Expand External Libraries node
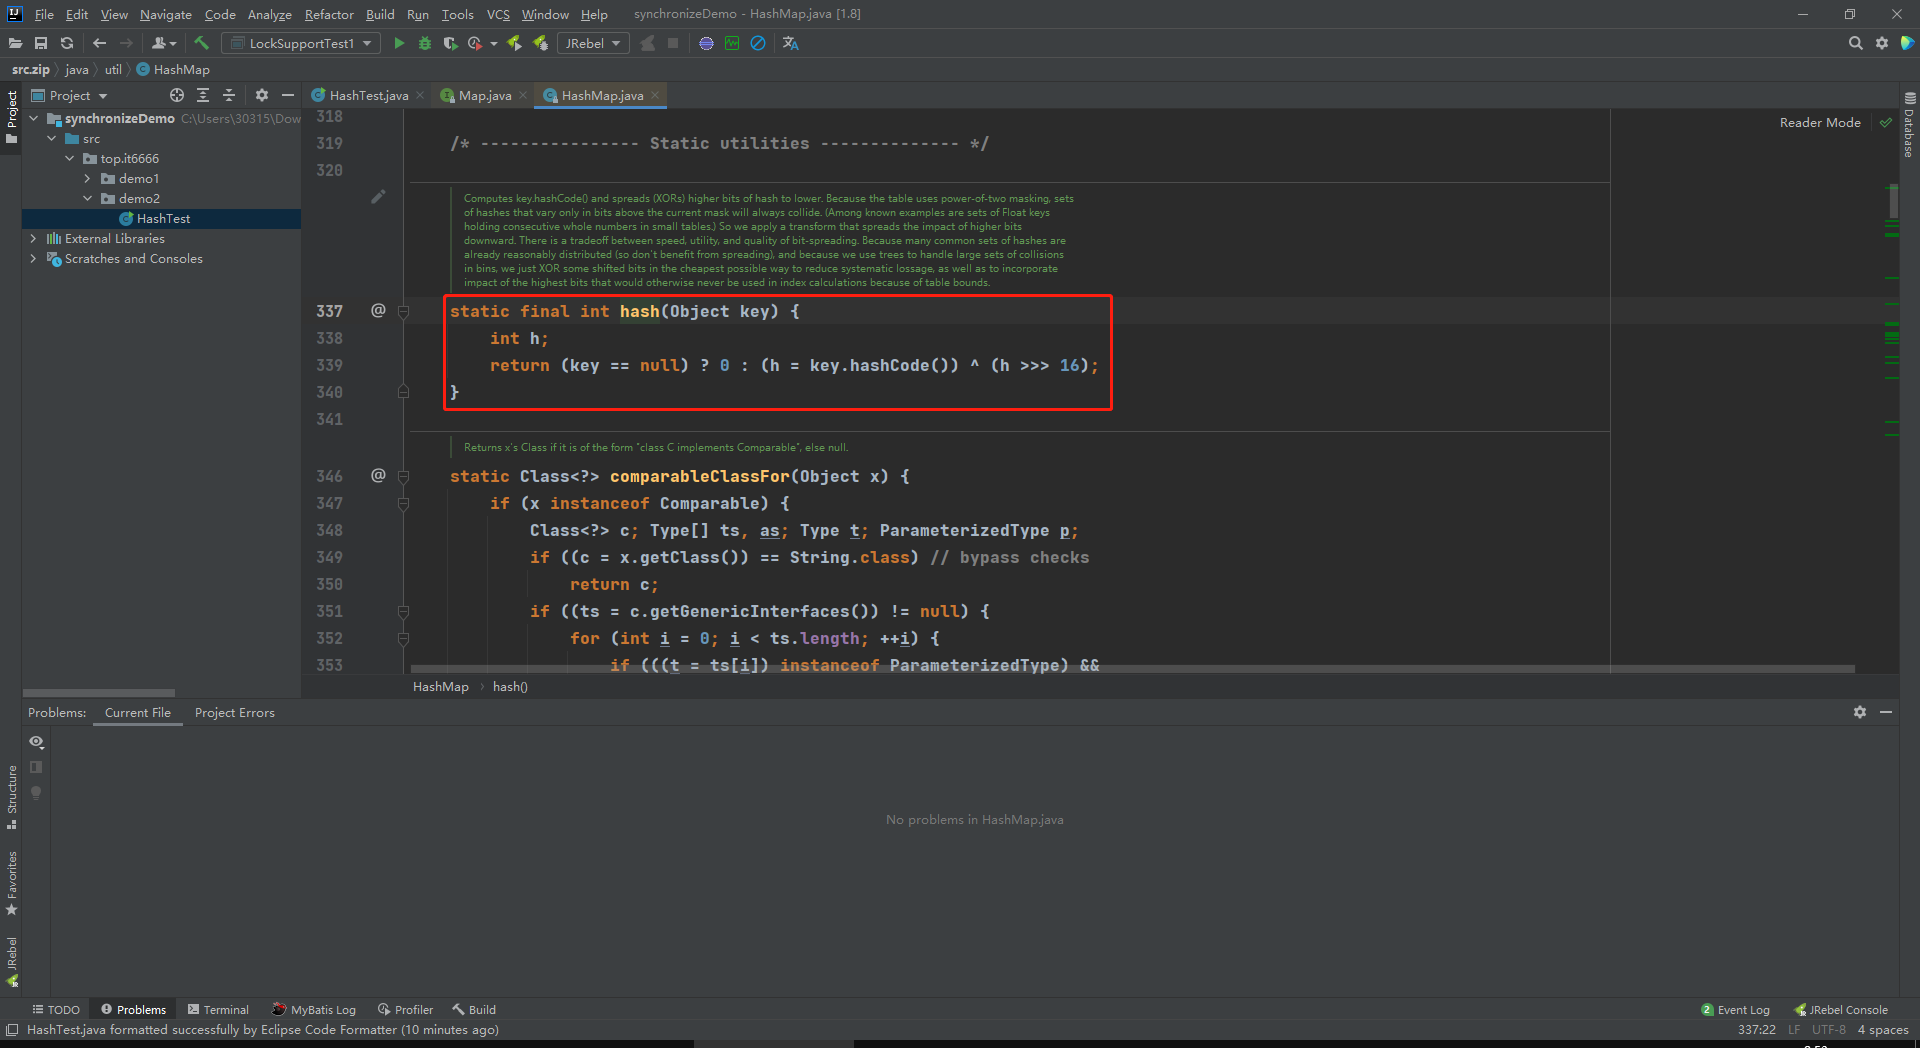Image resolution: width=1920 pixels, height=1048 pixels. (x=34, y=238)
